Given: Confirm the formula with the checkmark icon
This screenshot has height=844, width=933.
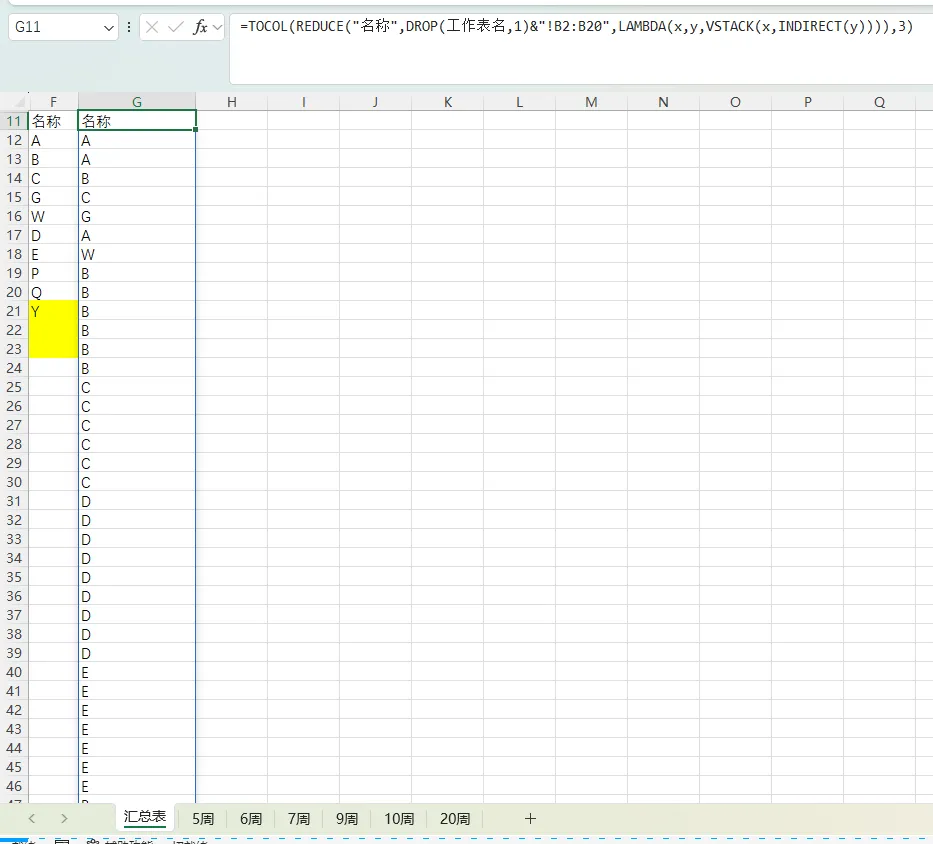Looking at the screenshot, I should pyautogui.click(x=176, y=27).
